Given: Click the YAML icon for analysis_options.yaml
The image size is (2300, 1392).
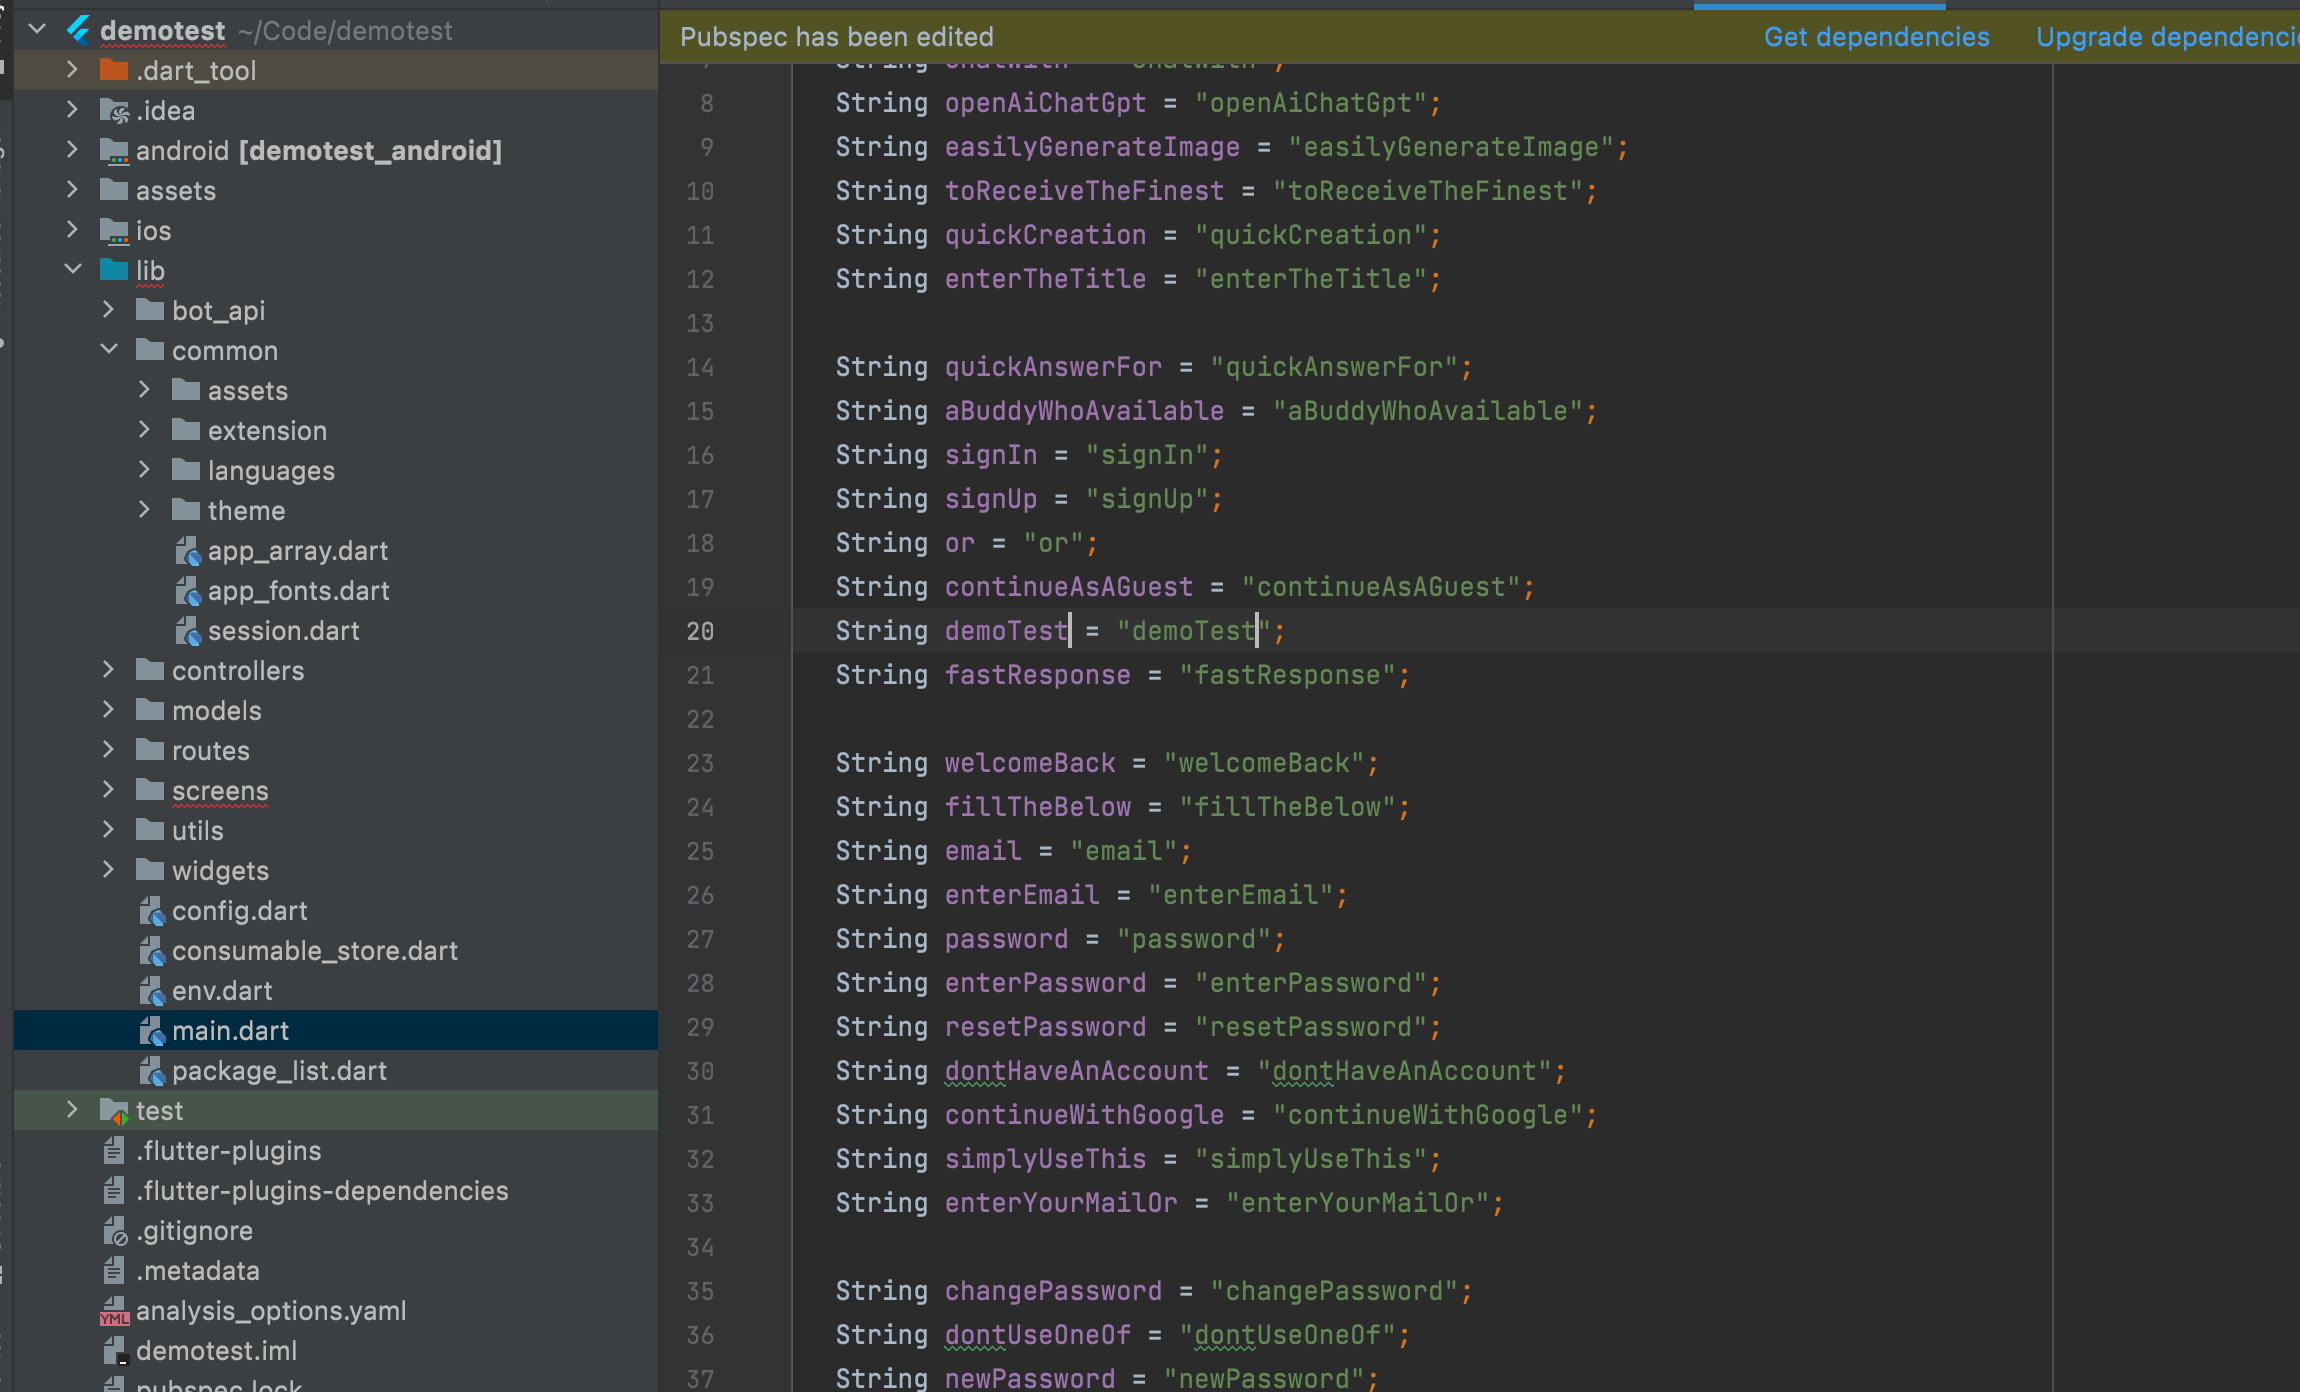Looking at the screenshot, I should tap(116, 1311).
